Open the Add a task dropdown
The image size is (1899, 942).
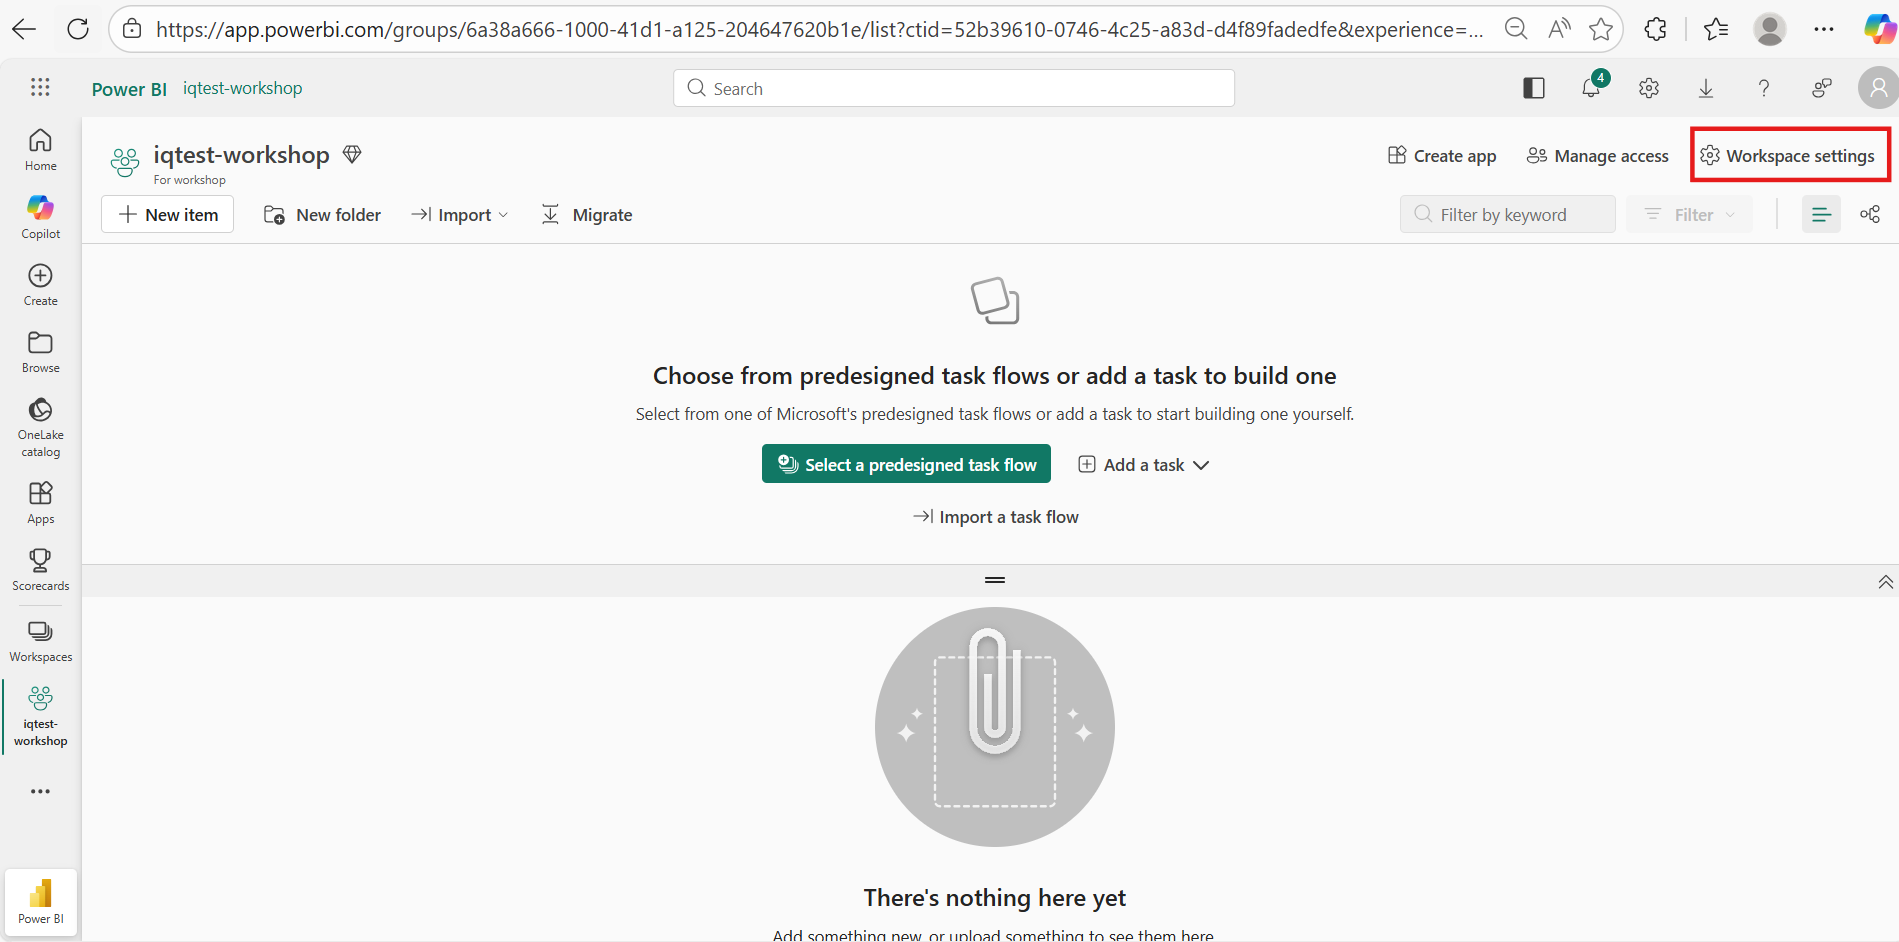click(x=1143, y=464)
